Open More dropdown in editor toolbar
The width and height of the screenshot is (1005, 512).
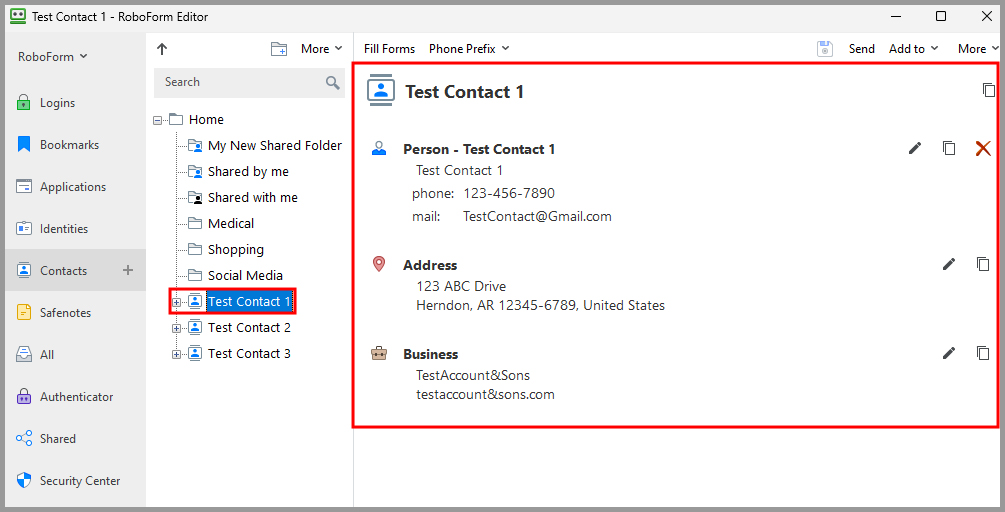tap(978, 49)
